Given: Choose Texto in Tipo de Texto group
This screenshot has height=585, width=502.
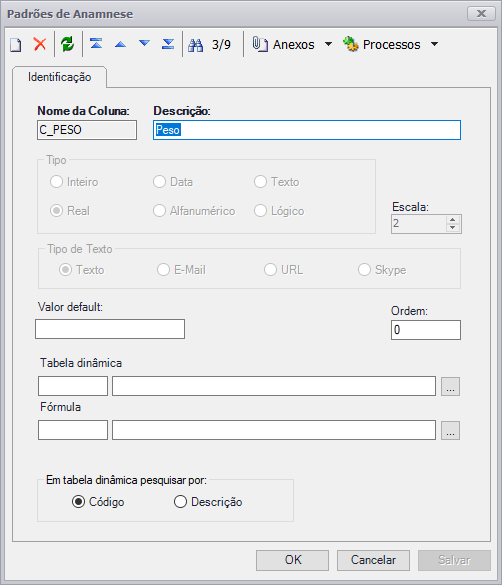Looking at the screenshot, I should [x=65, y=270].
